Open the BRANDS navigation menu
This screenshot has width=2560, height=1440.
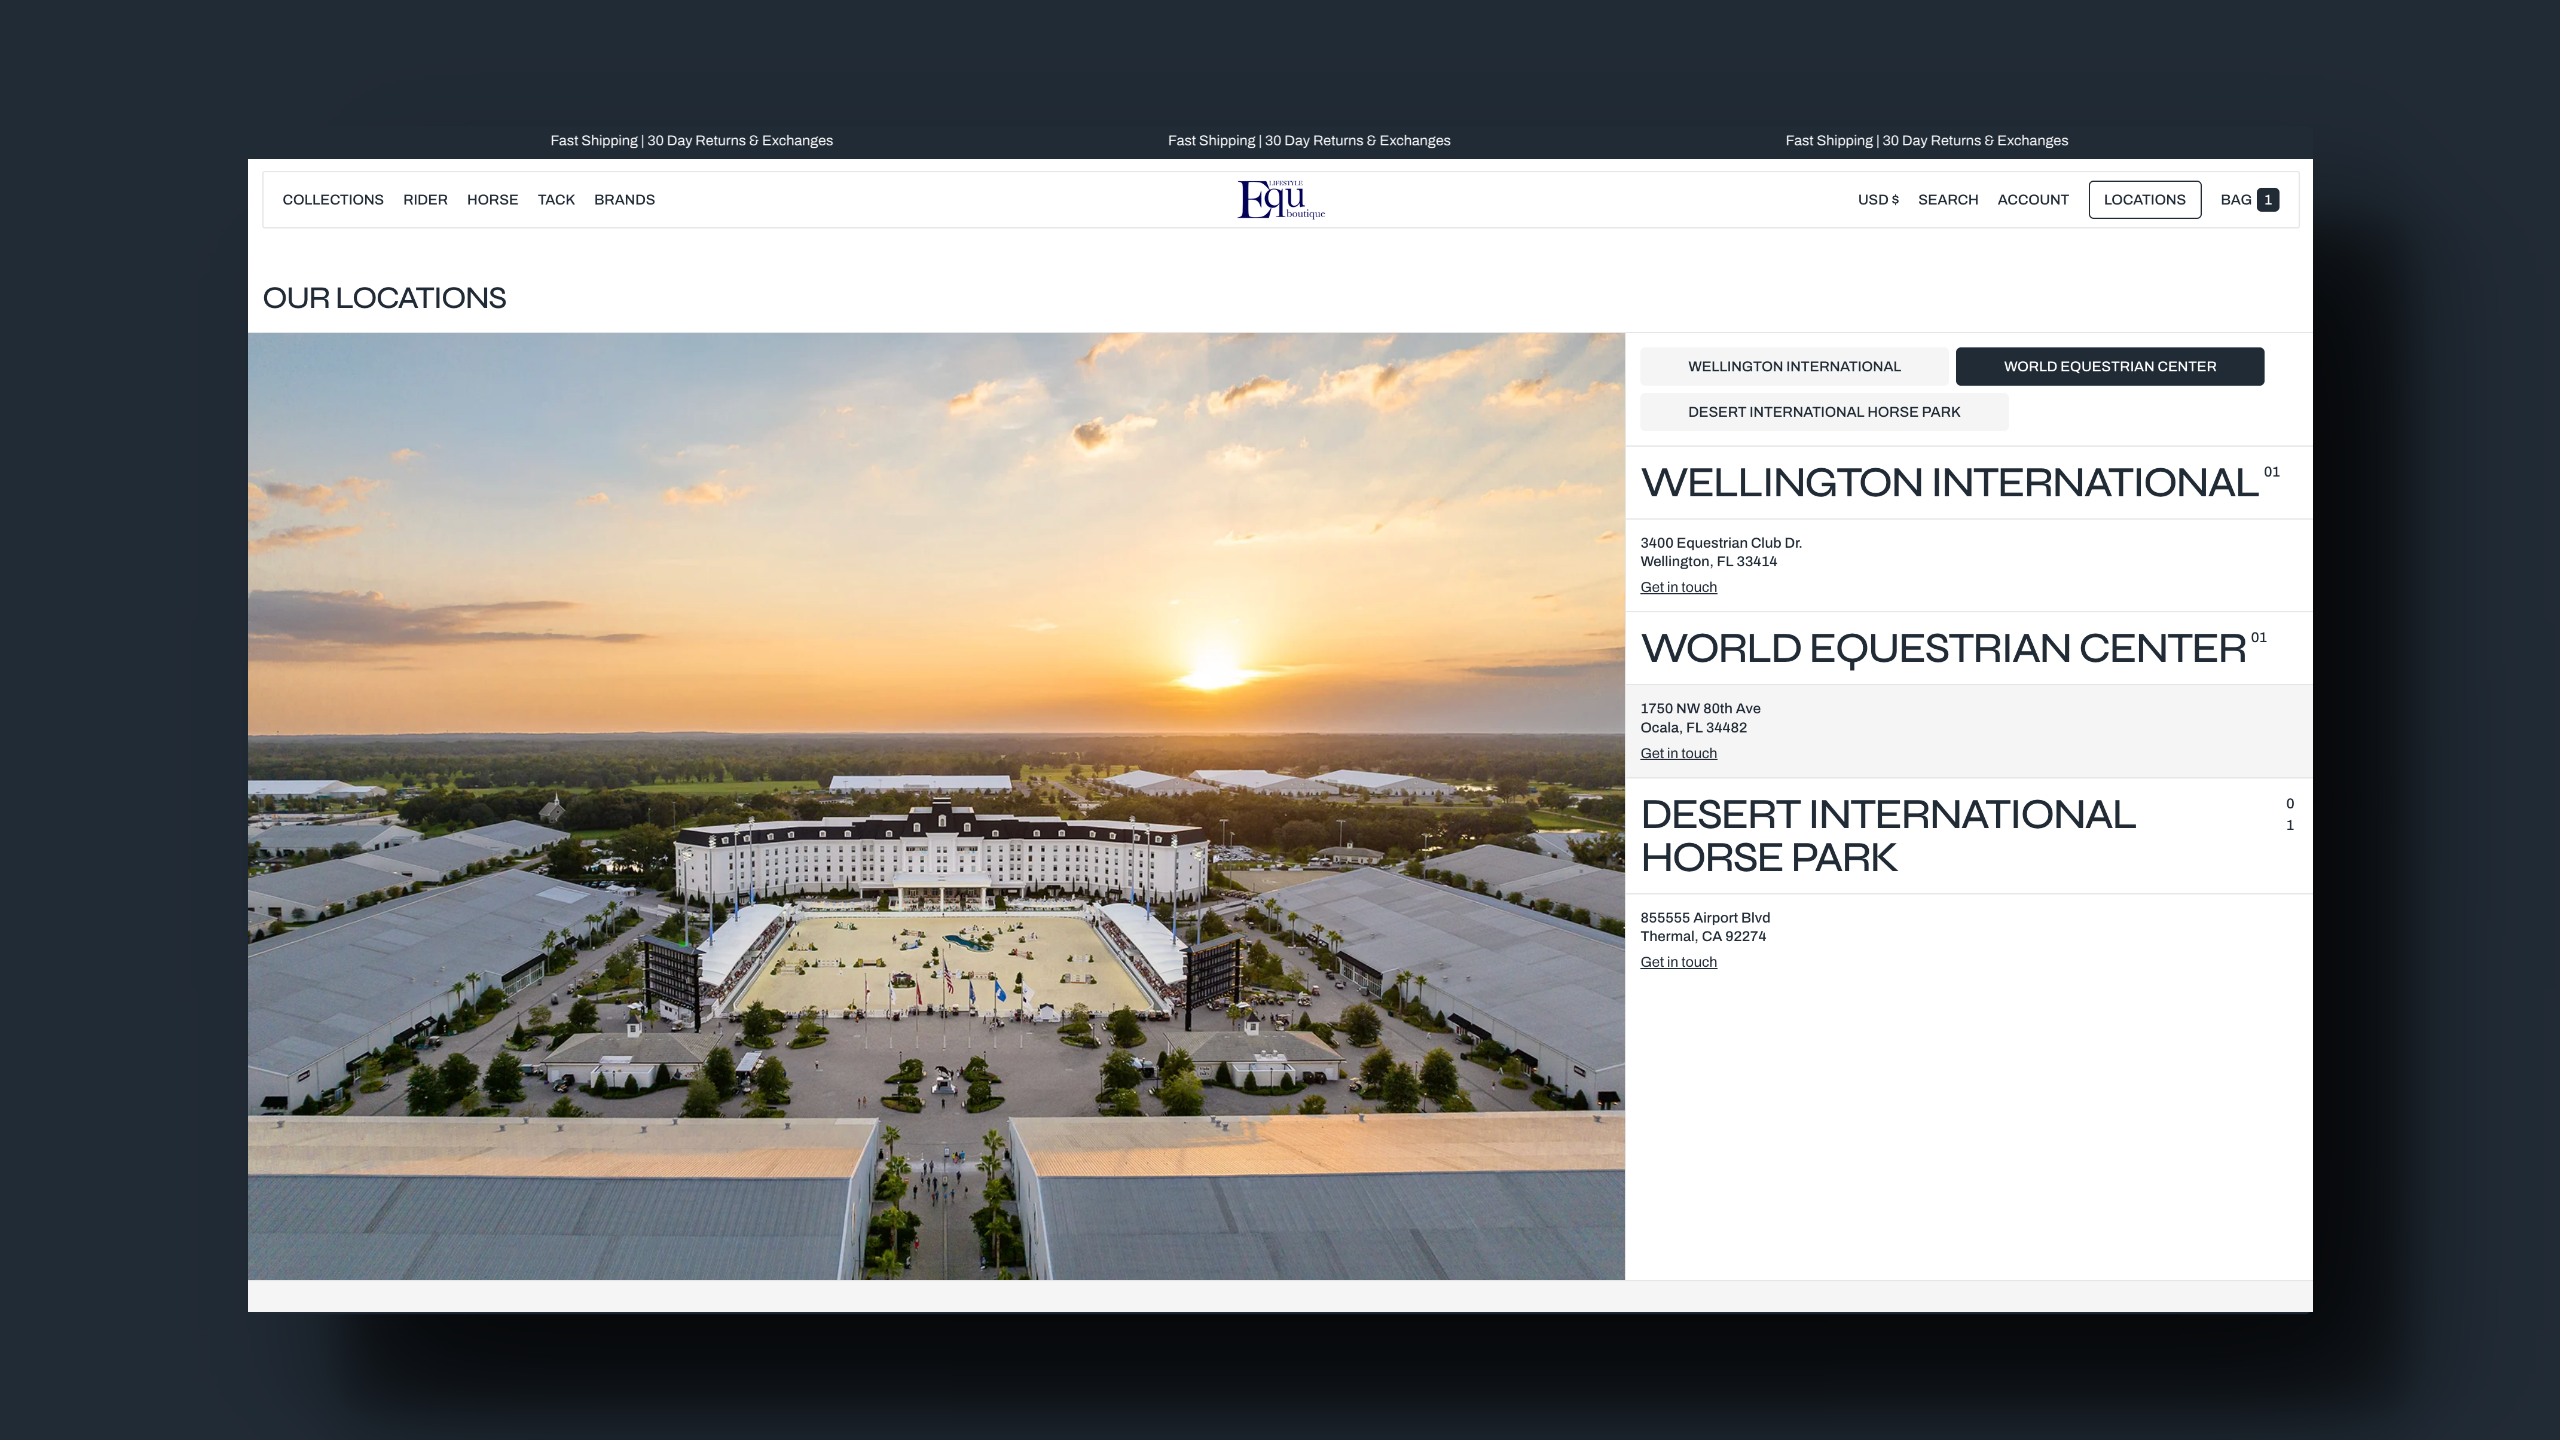point(624,200)
